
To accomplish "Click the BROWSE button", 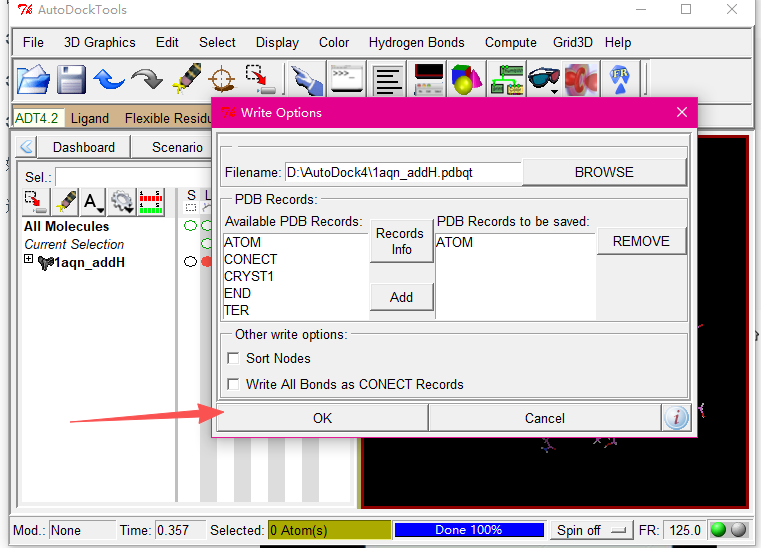I will pos(603,172).
